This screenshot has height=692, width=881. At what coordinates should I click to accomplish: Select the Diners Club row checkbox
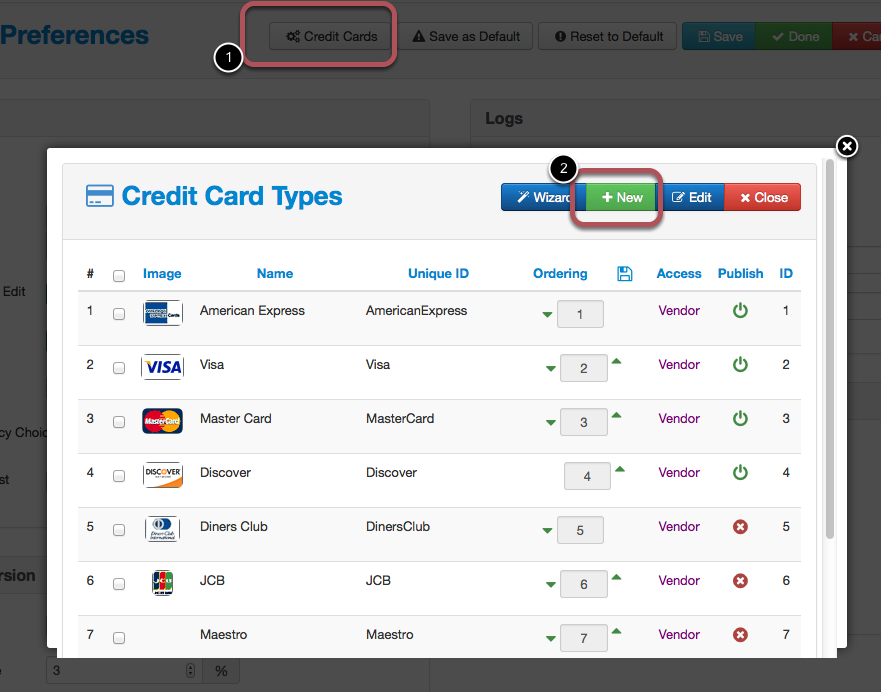coord(119,530)
